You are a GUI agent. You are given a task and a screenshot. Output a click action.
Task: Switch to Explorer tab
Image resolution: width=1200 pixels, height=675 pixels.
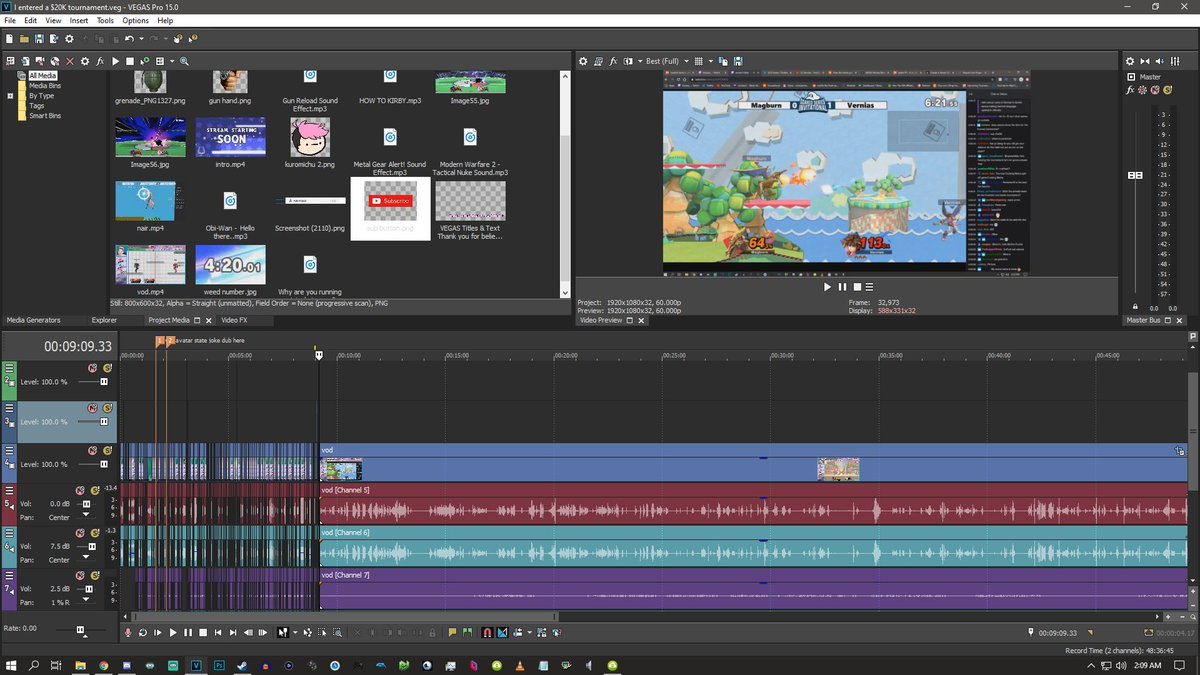[104, 320]
